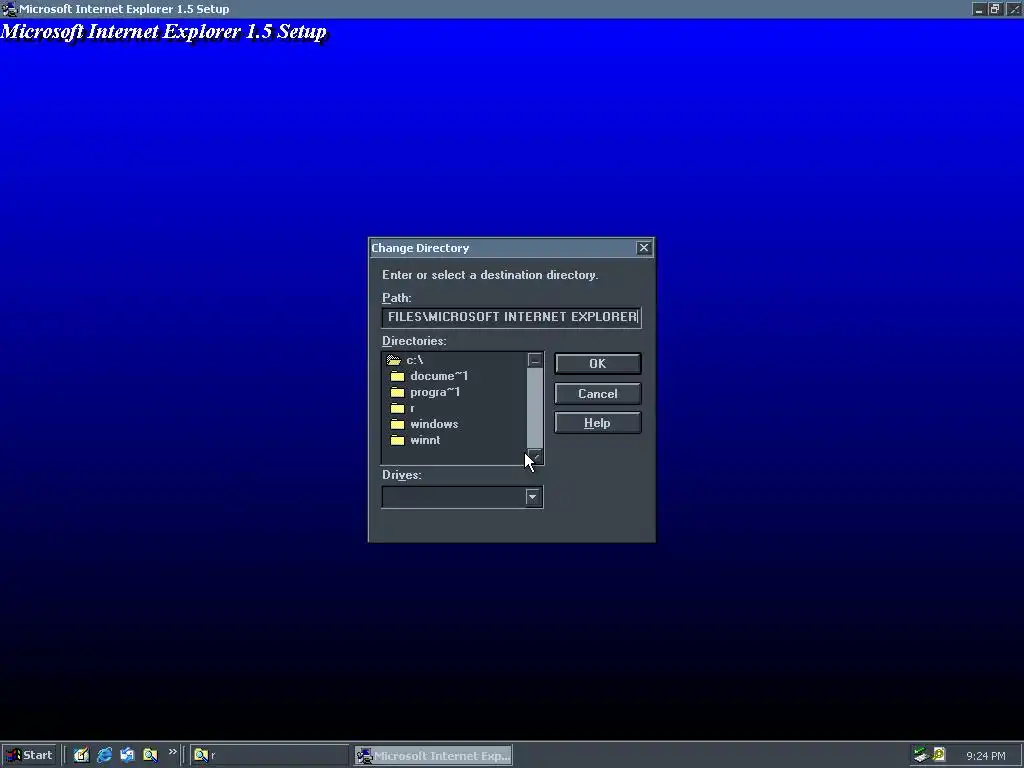Open the Drives dropdown list
Viewport: 1024px width, 768px height.
click(x=533, y=498)
